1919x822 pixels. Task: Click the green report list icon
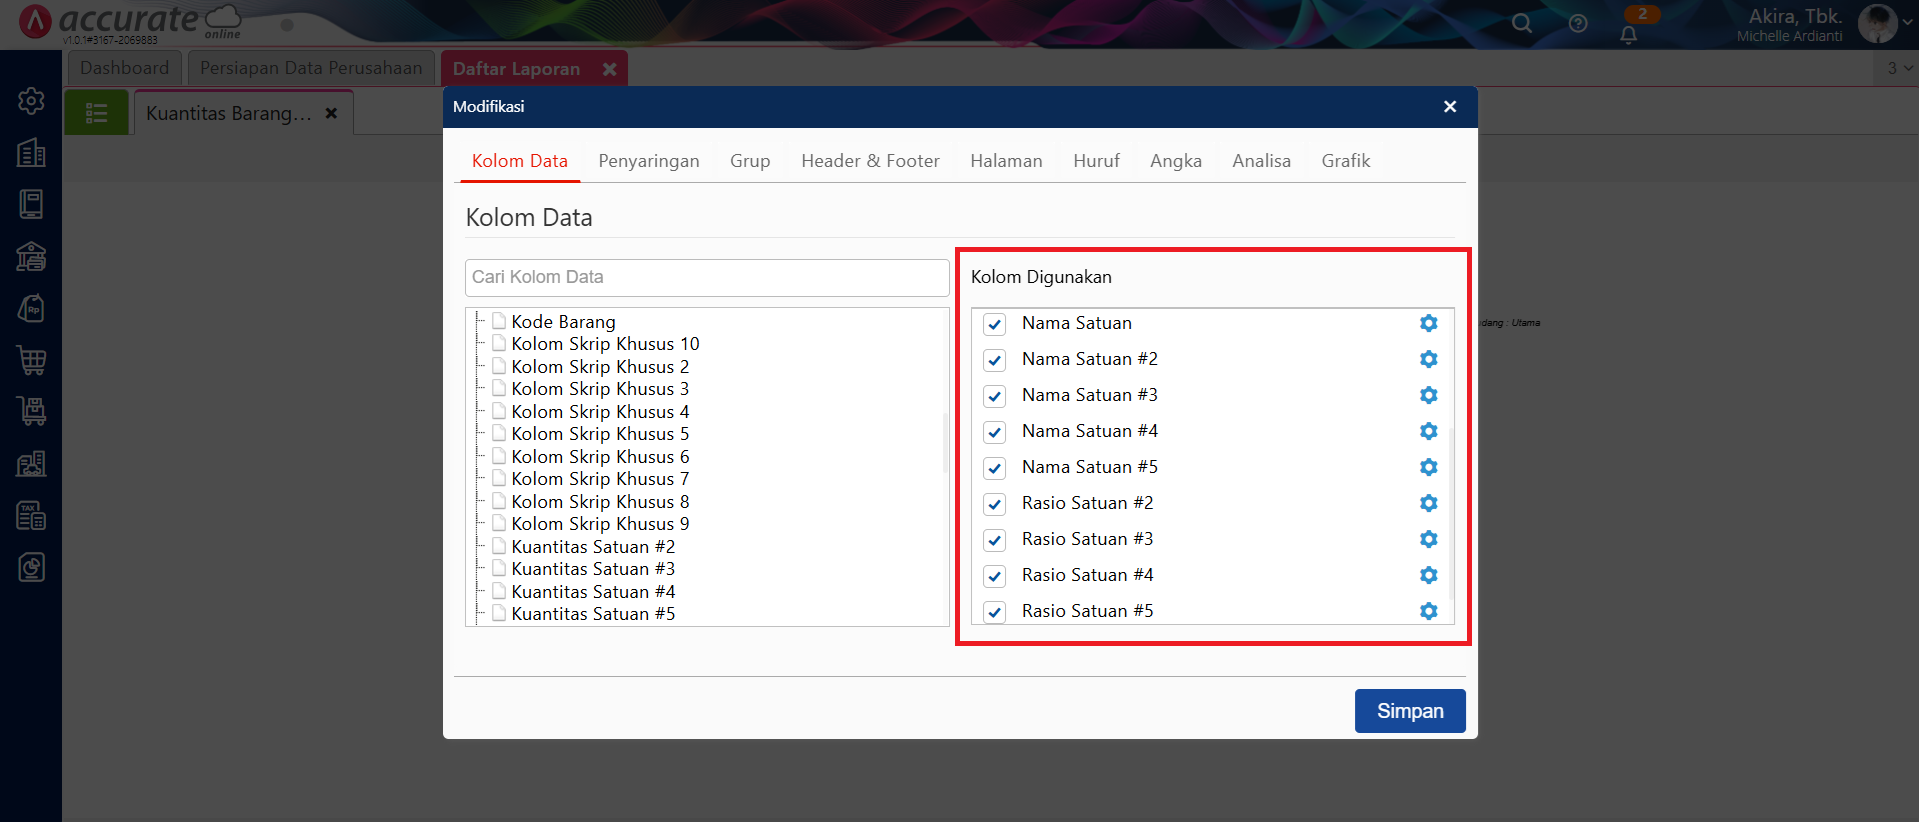pyautogui.click(x=96, y=113)
